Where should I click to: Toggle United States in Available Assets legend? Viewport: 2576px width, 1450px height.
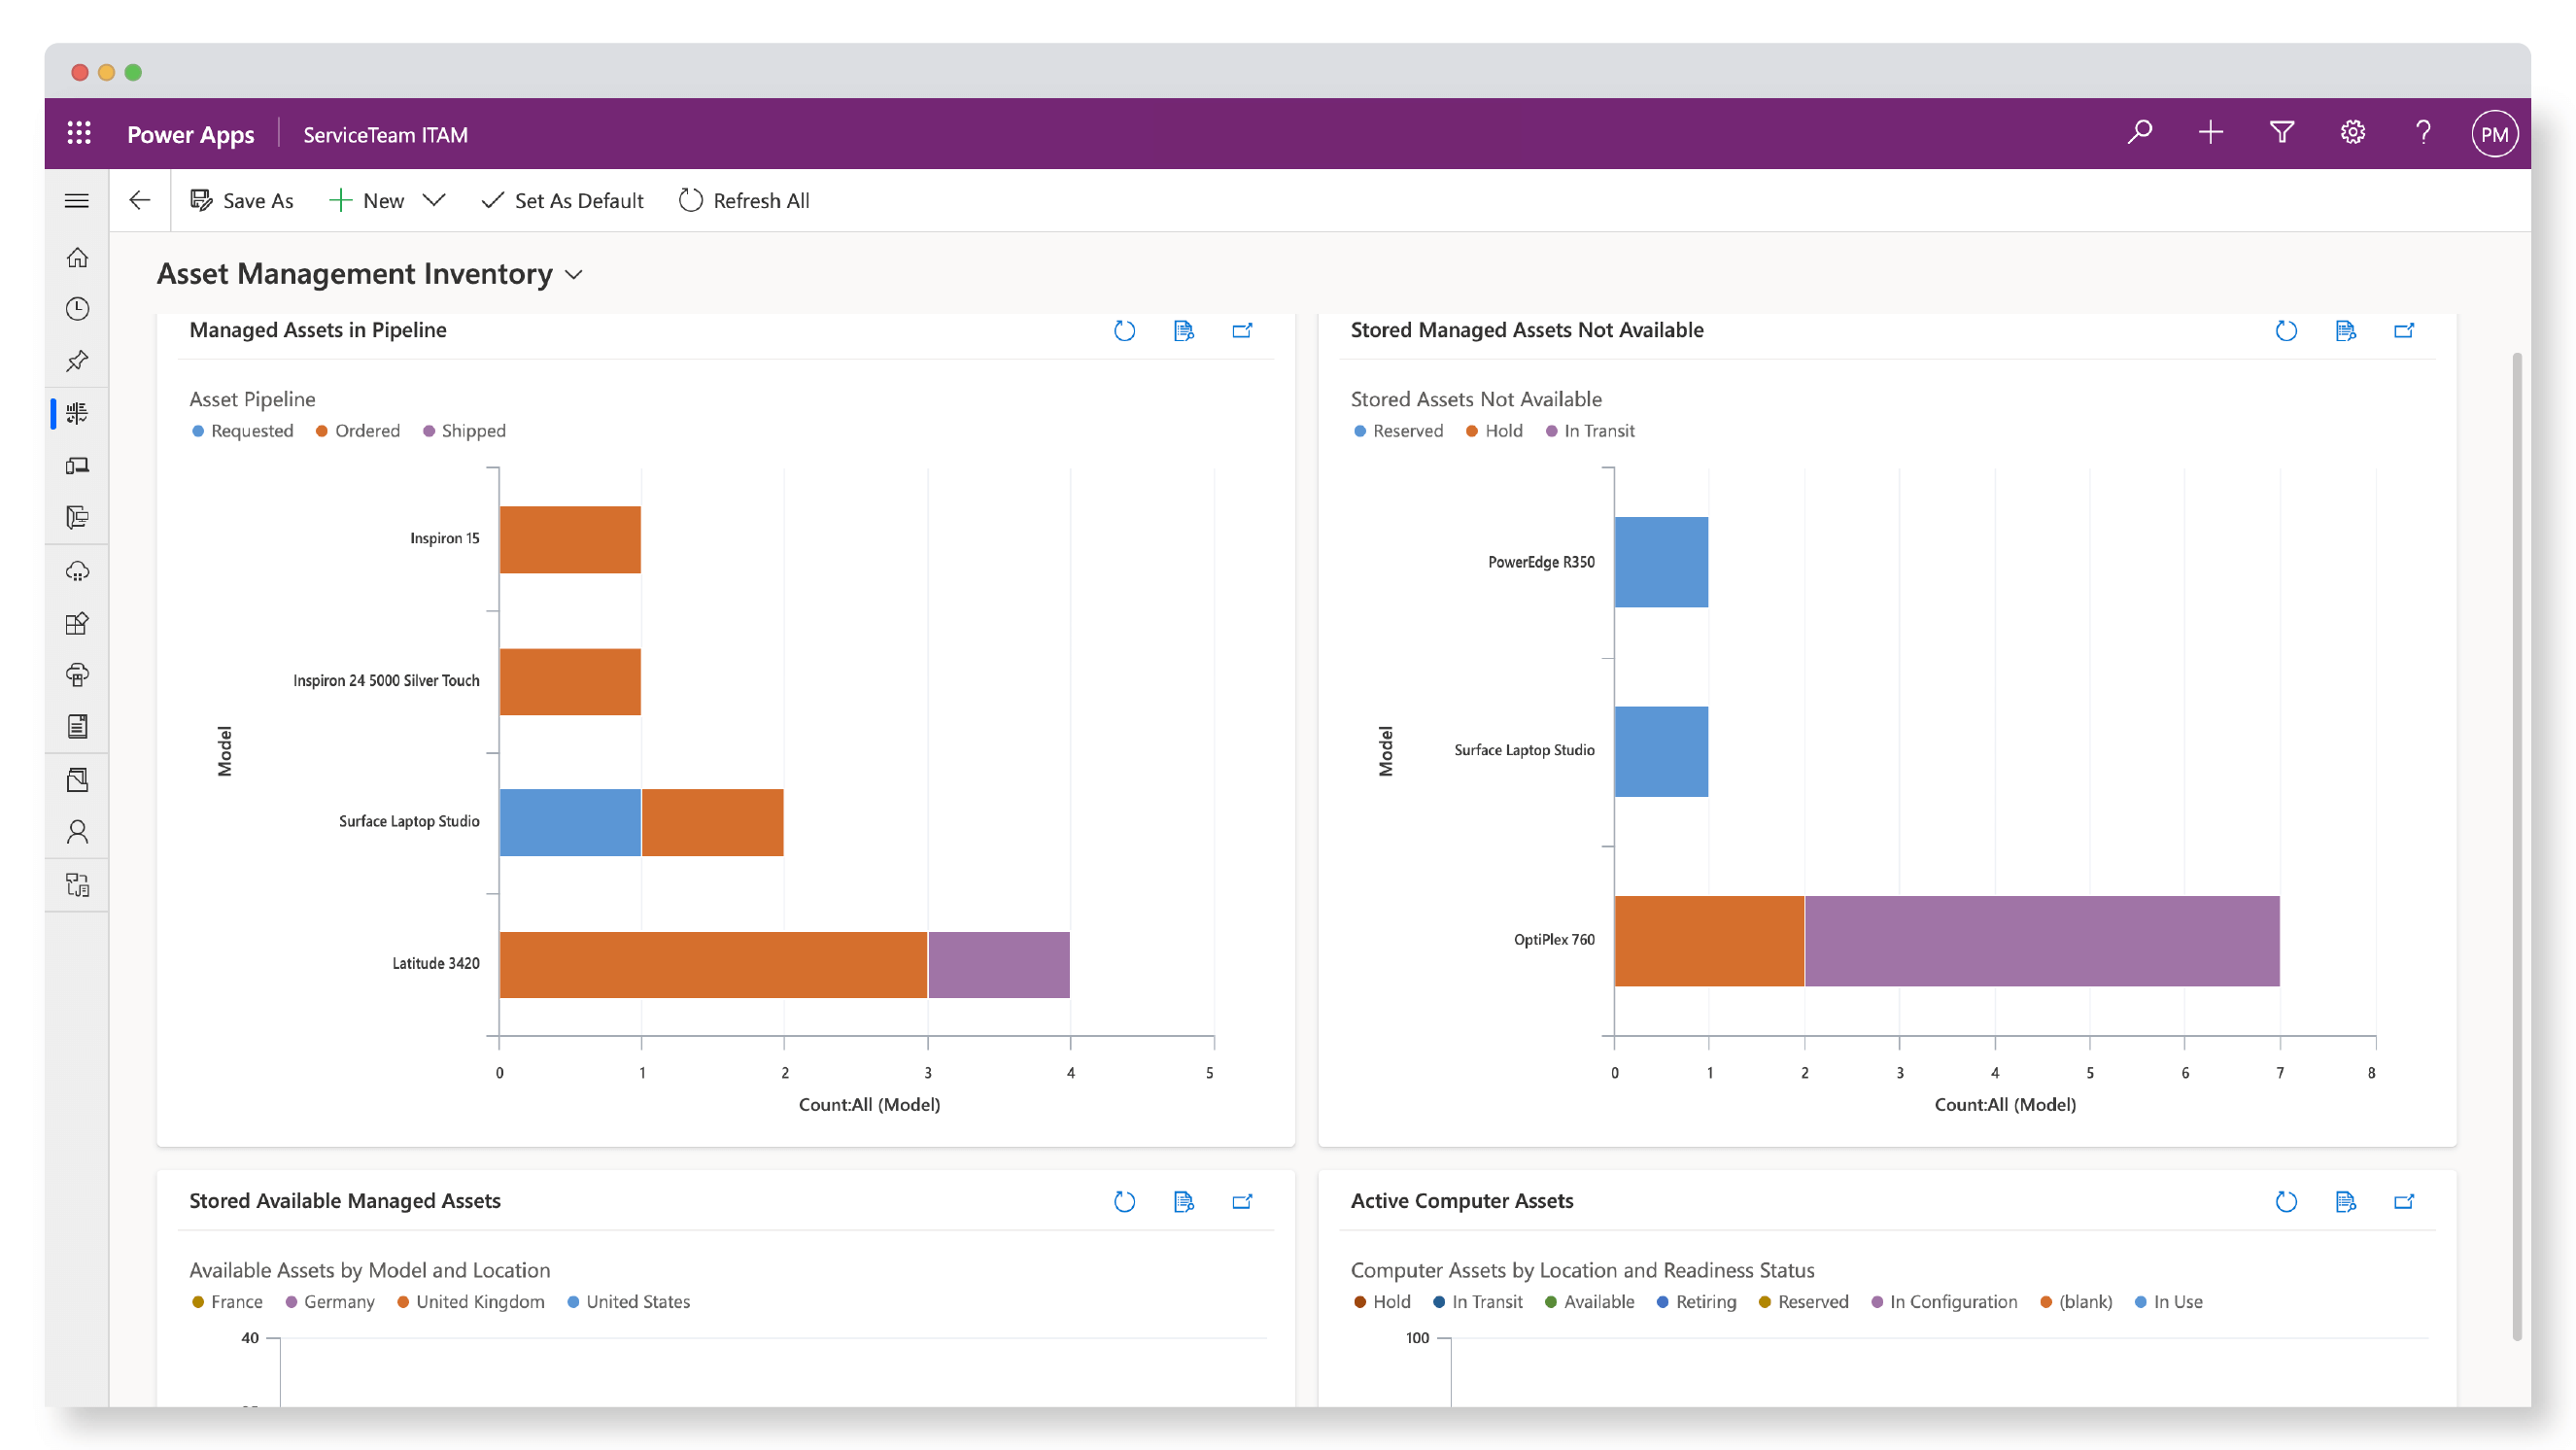click(629, 1302)
